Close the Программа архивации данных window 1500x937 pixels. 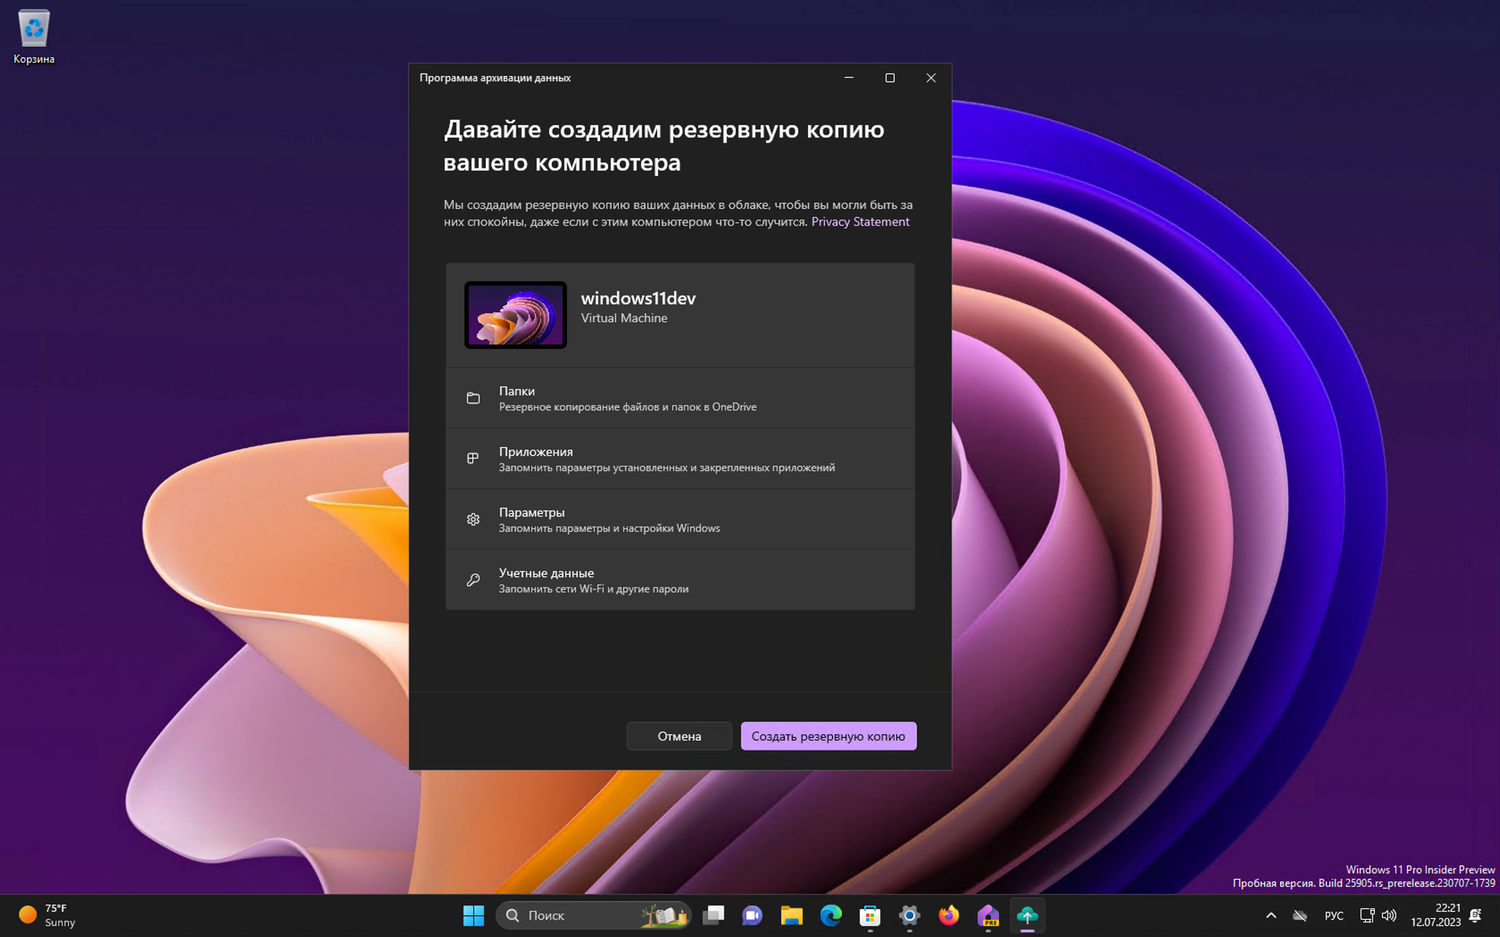931,78
